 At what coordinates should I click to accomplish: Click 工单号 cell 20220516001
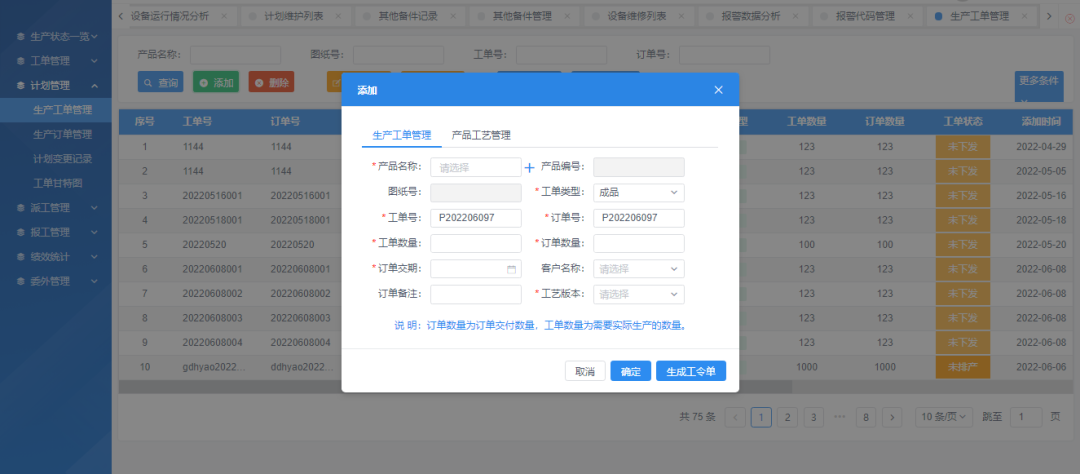tap(213, 196)
